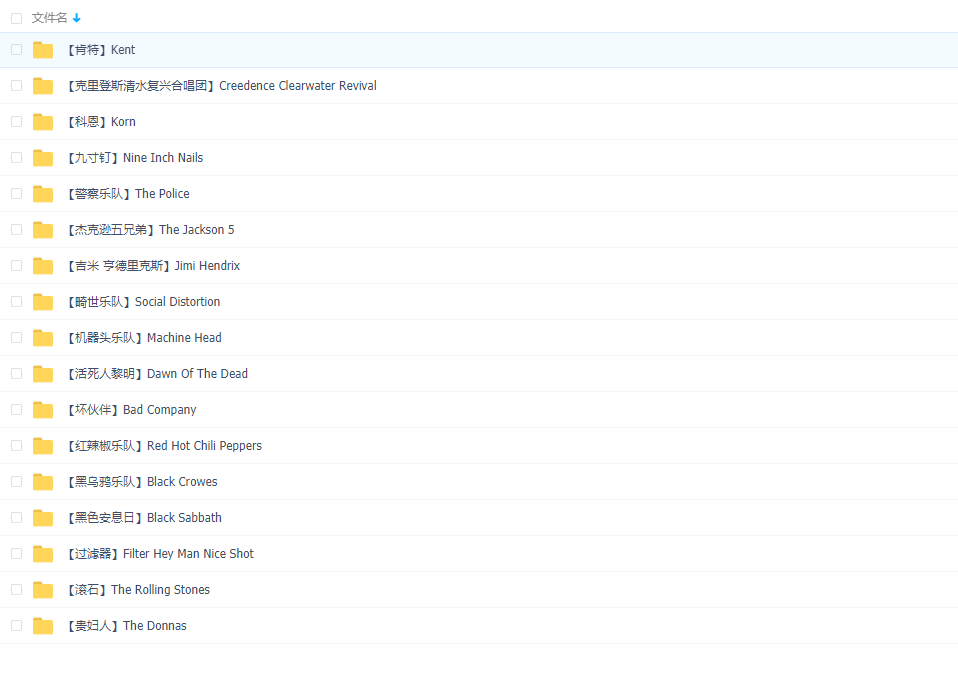Viewport: 958px width, 699px height.
Task: Open the Dawn Of The Dead folder icon
Action: pos(43,375)
